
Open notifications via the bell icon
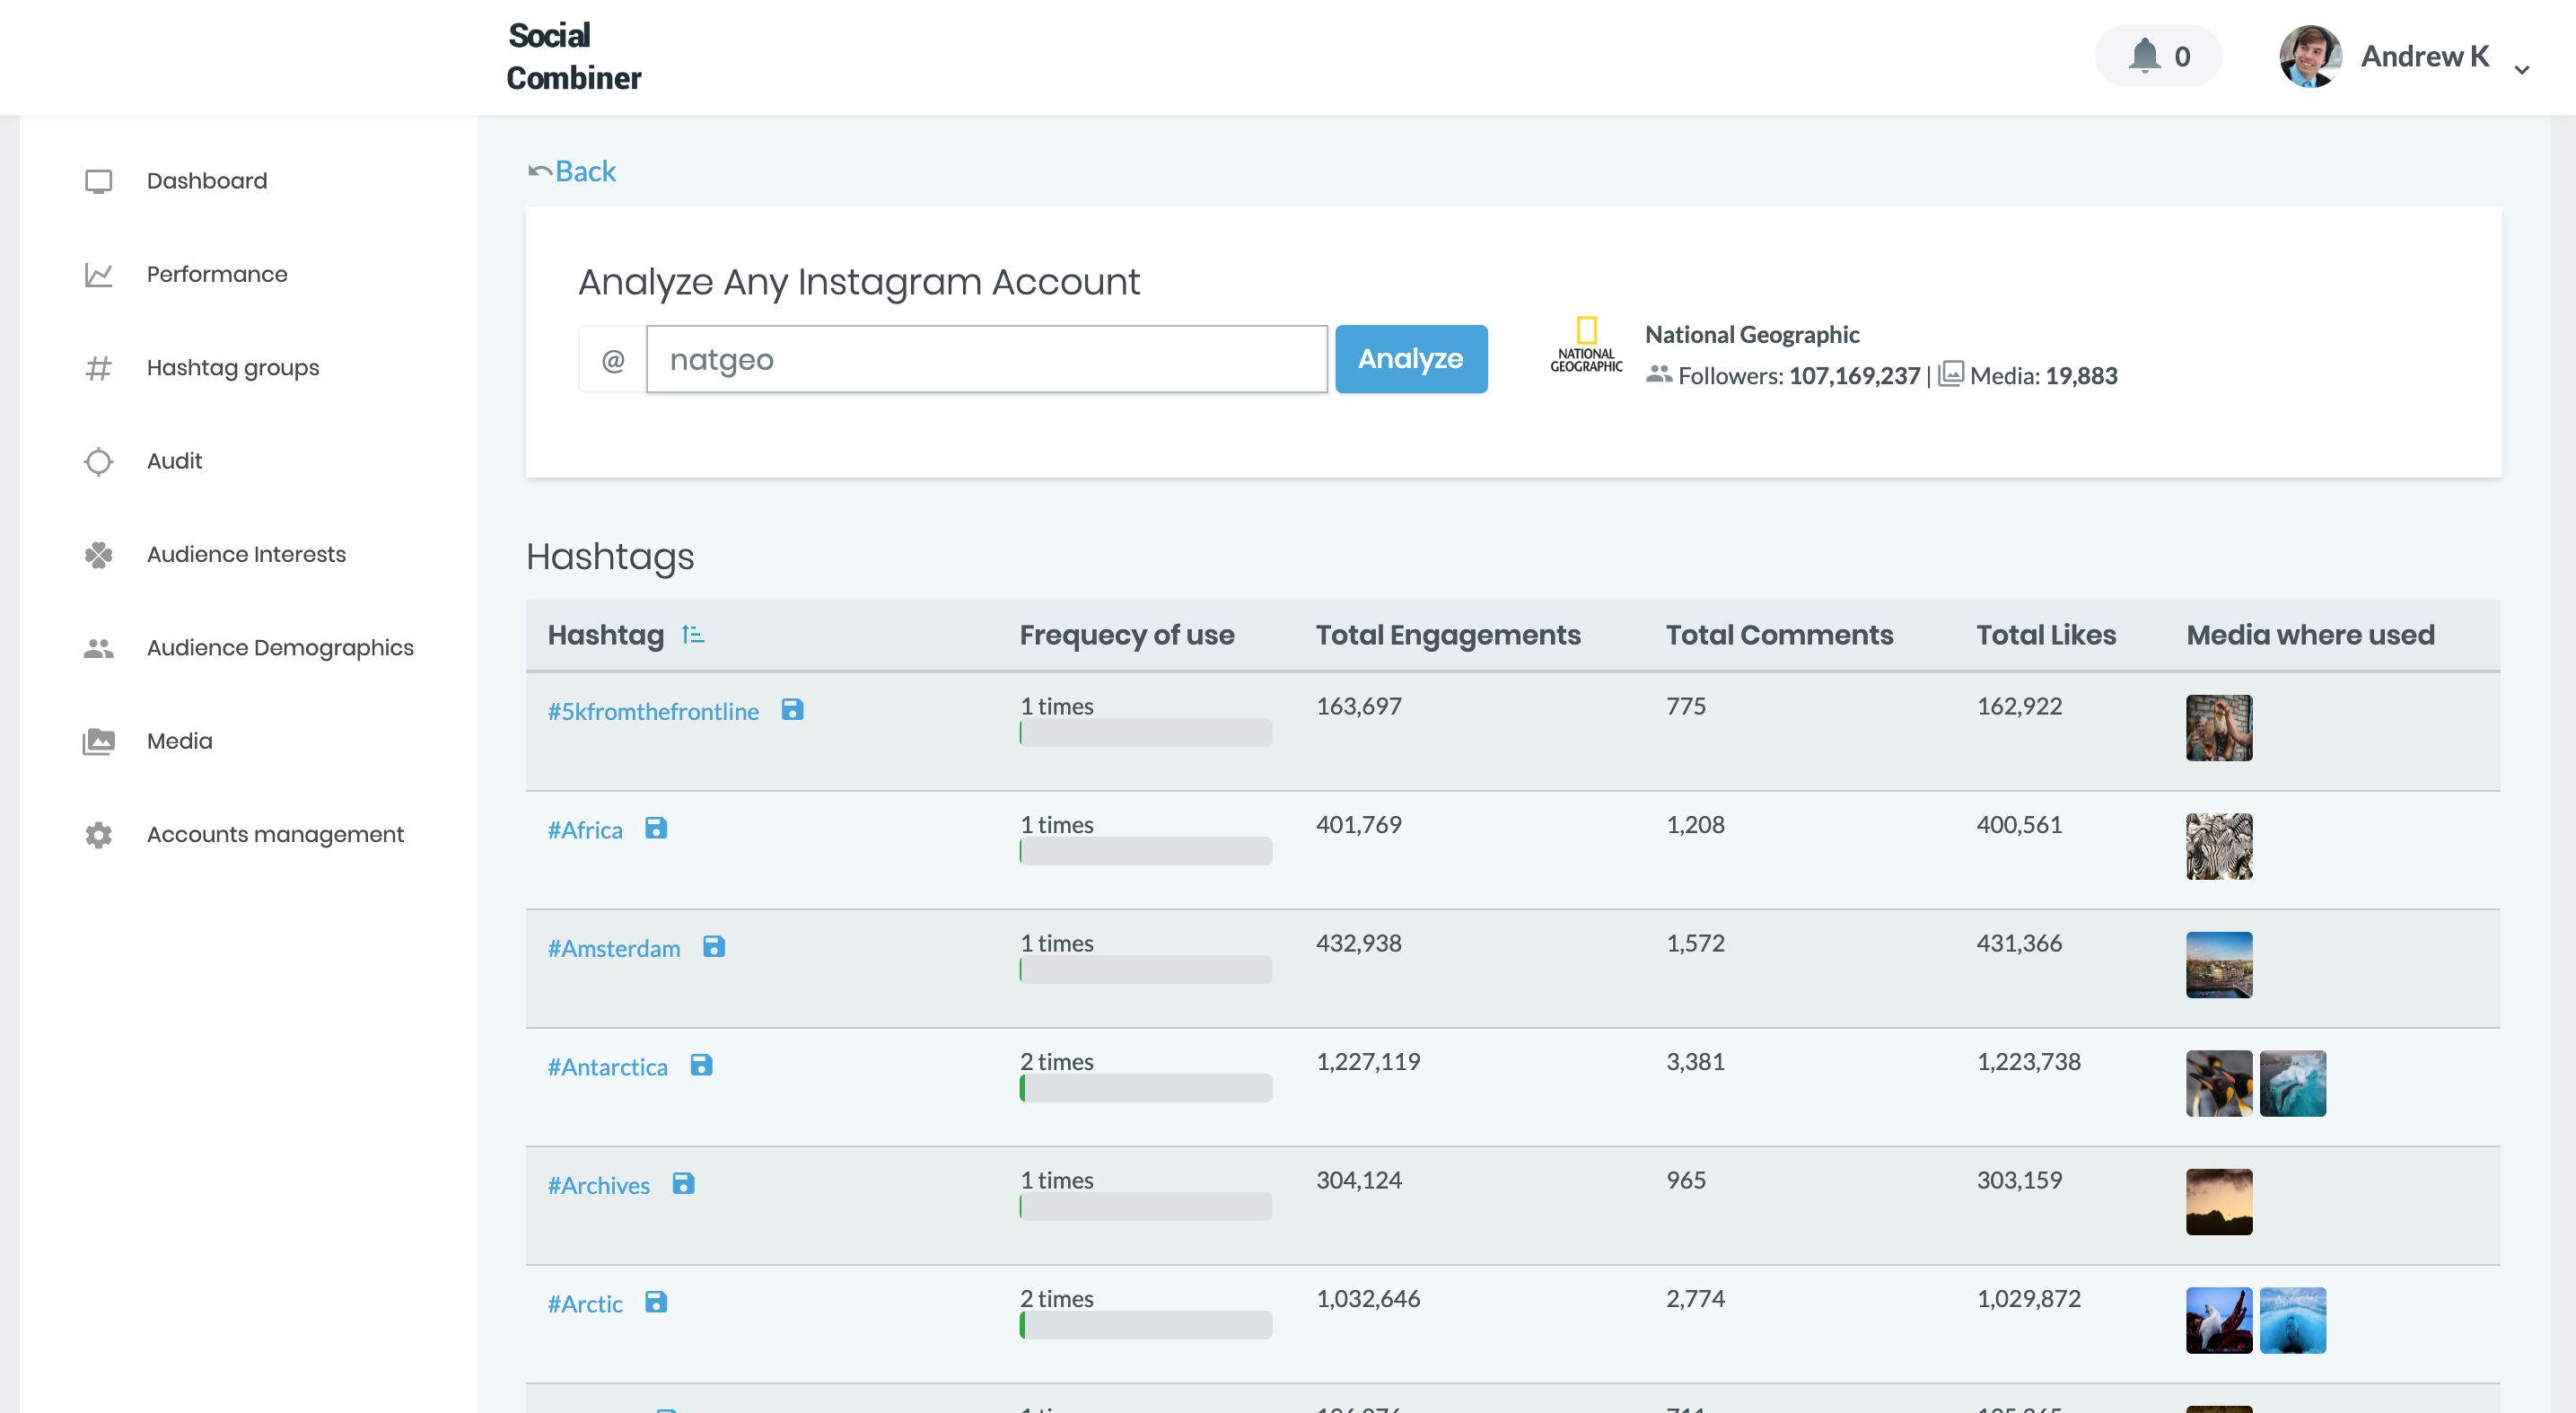pos(2144,56)
